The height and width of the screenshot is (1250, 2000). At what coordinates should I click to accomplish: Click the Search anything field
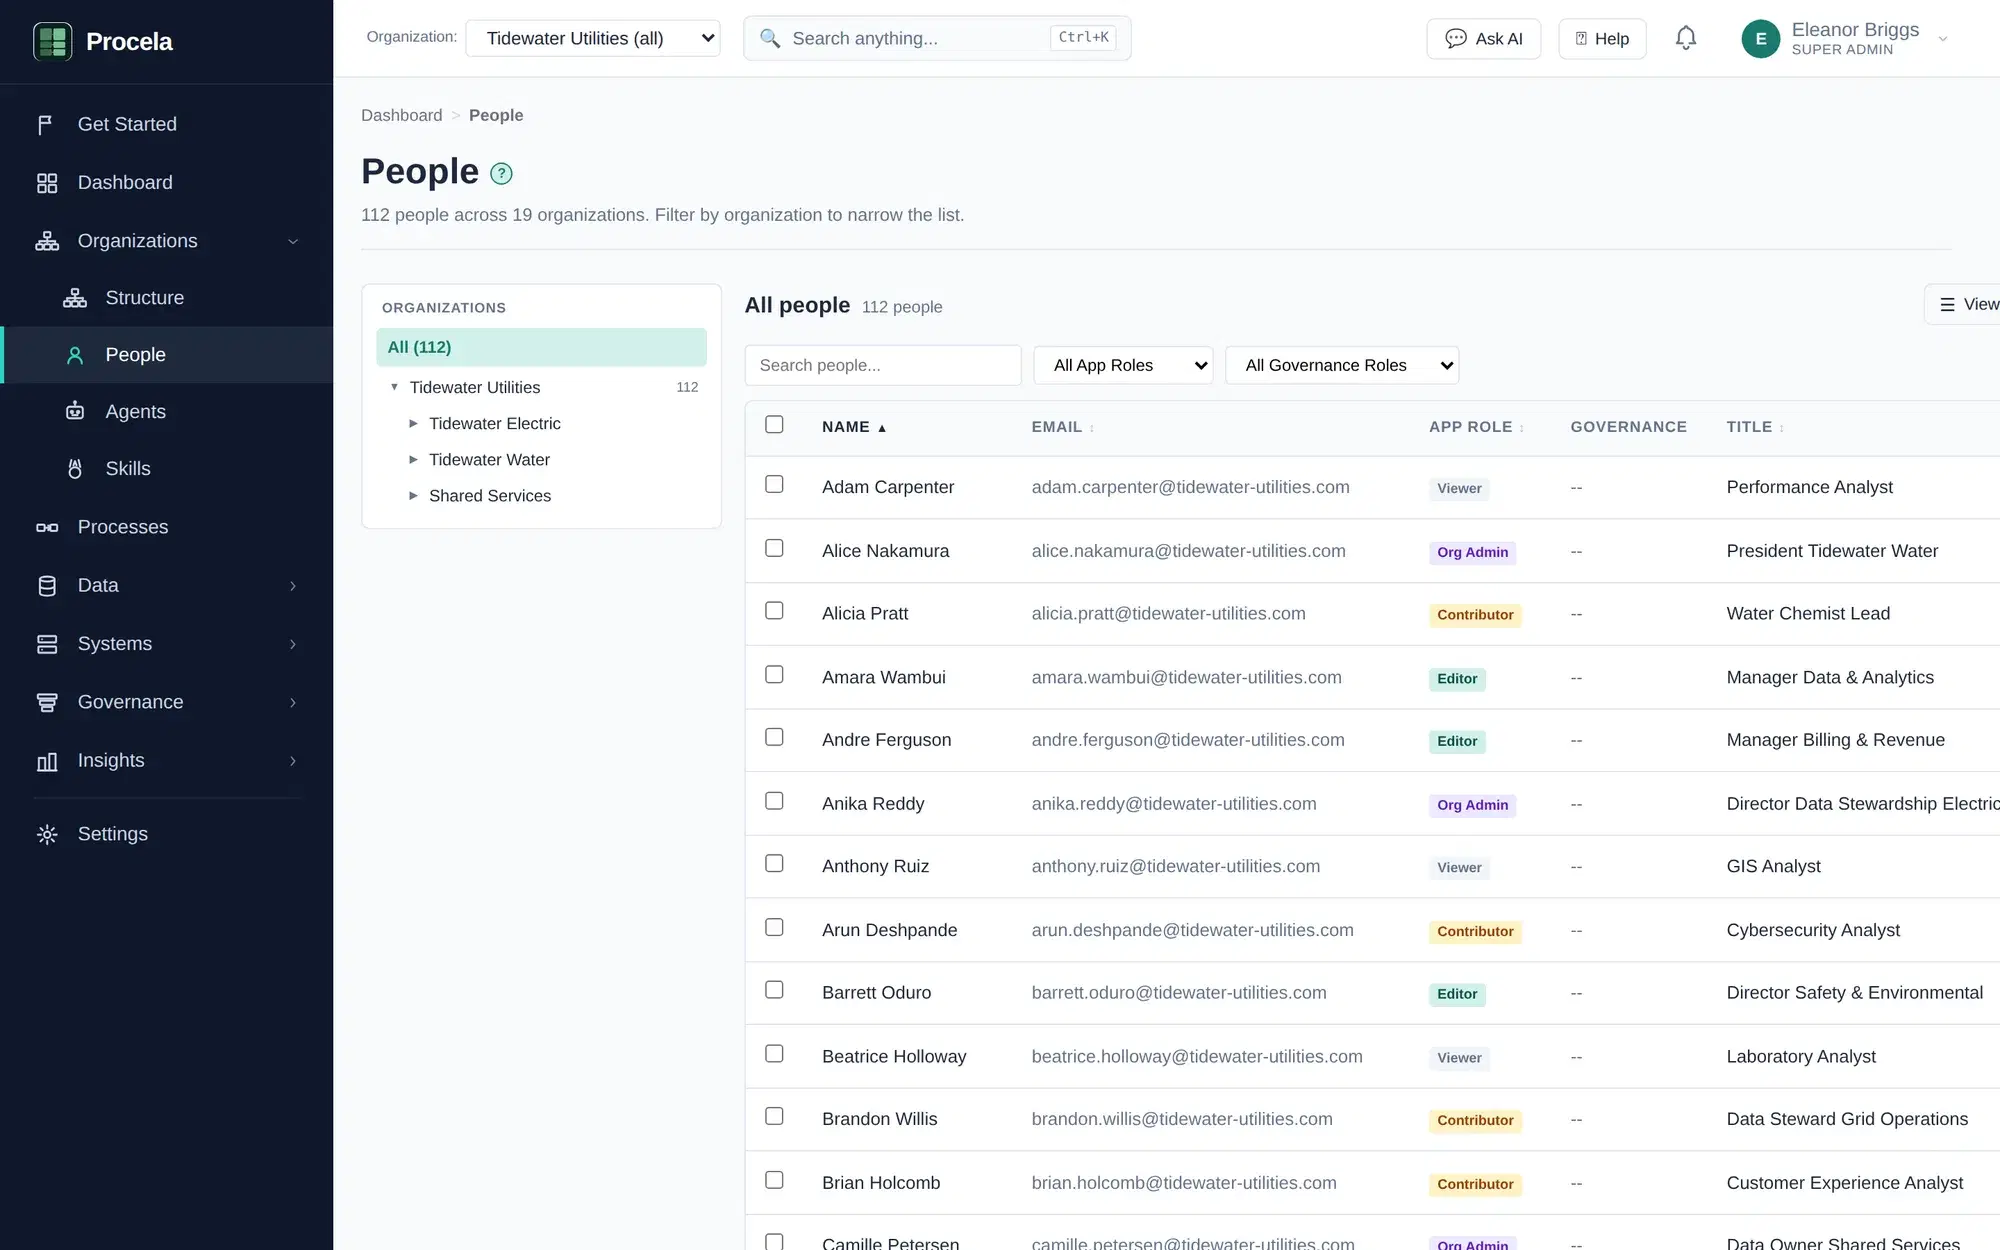tap(937, 38)
